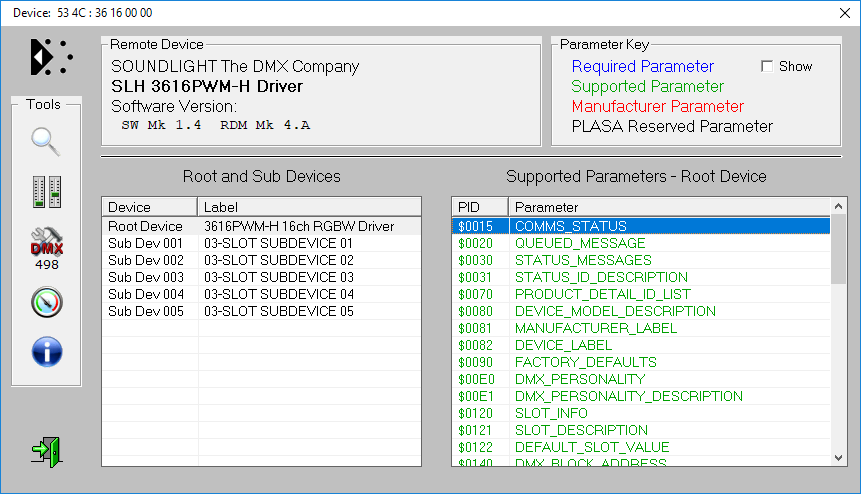
Task: Close the device window
Action: [838, 12]
